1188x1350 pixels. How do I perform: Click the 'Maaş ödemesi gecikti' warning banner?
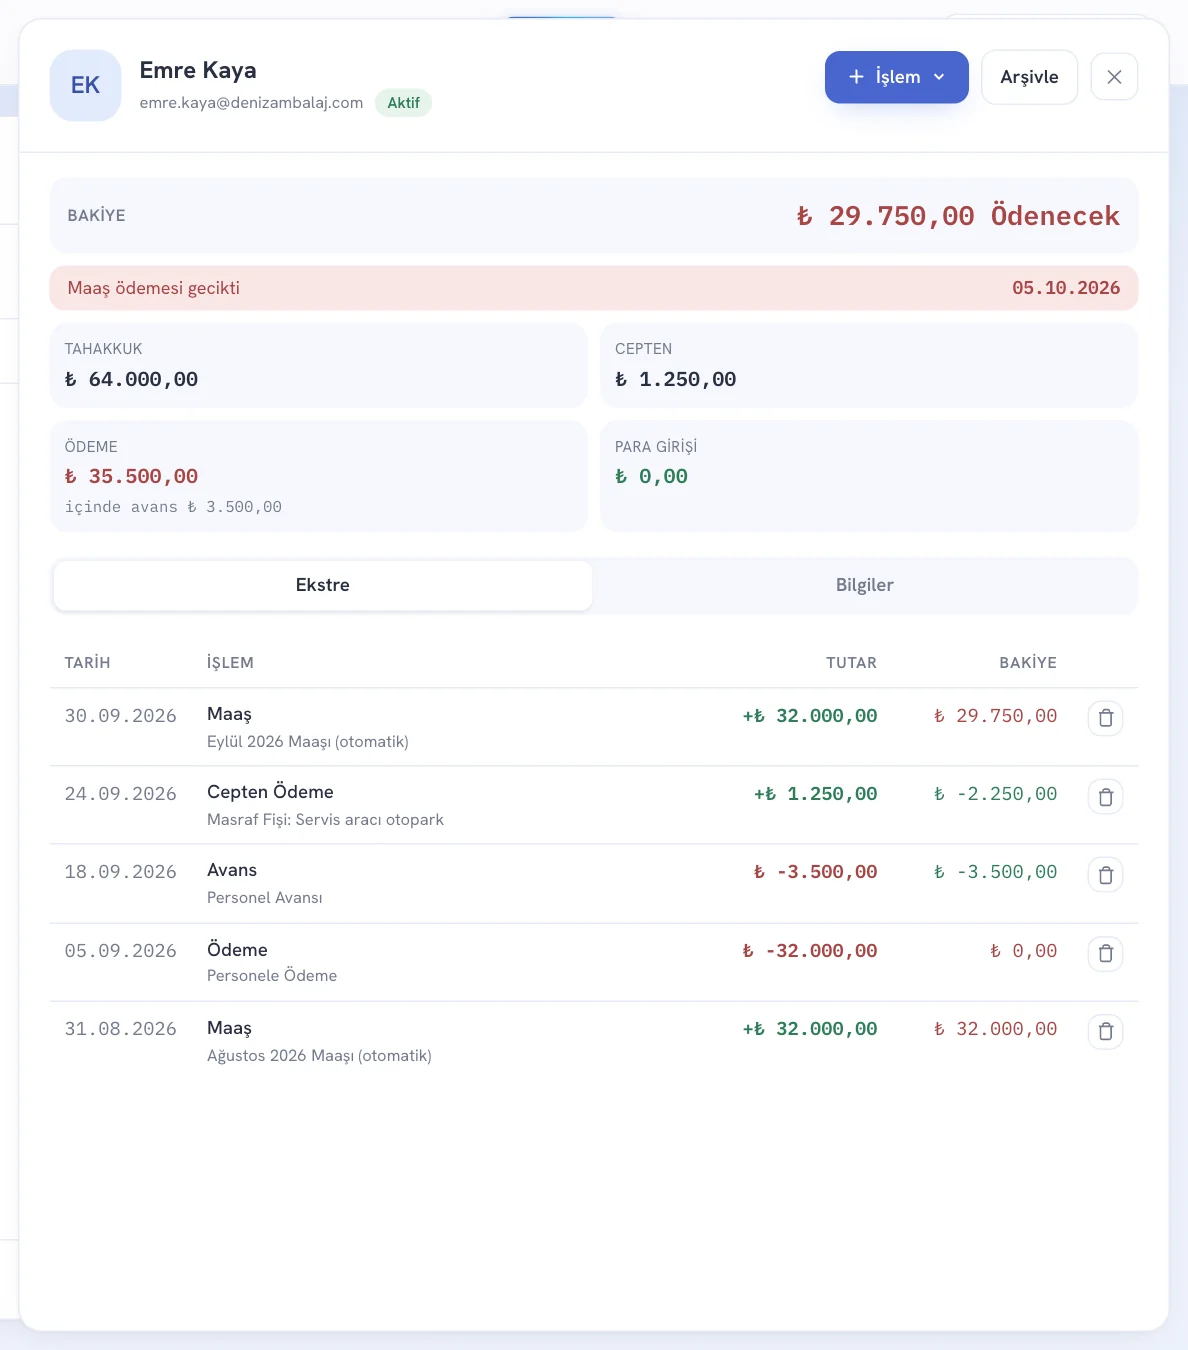594,288
